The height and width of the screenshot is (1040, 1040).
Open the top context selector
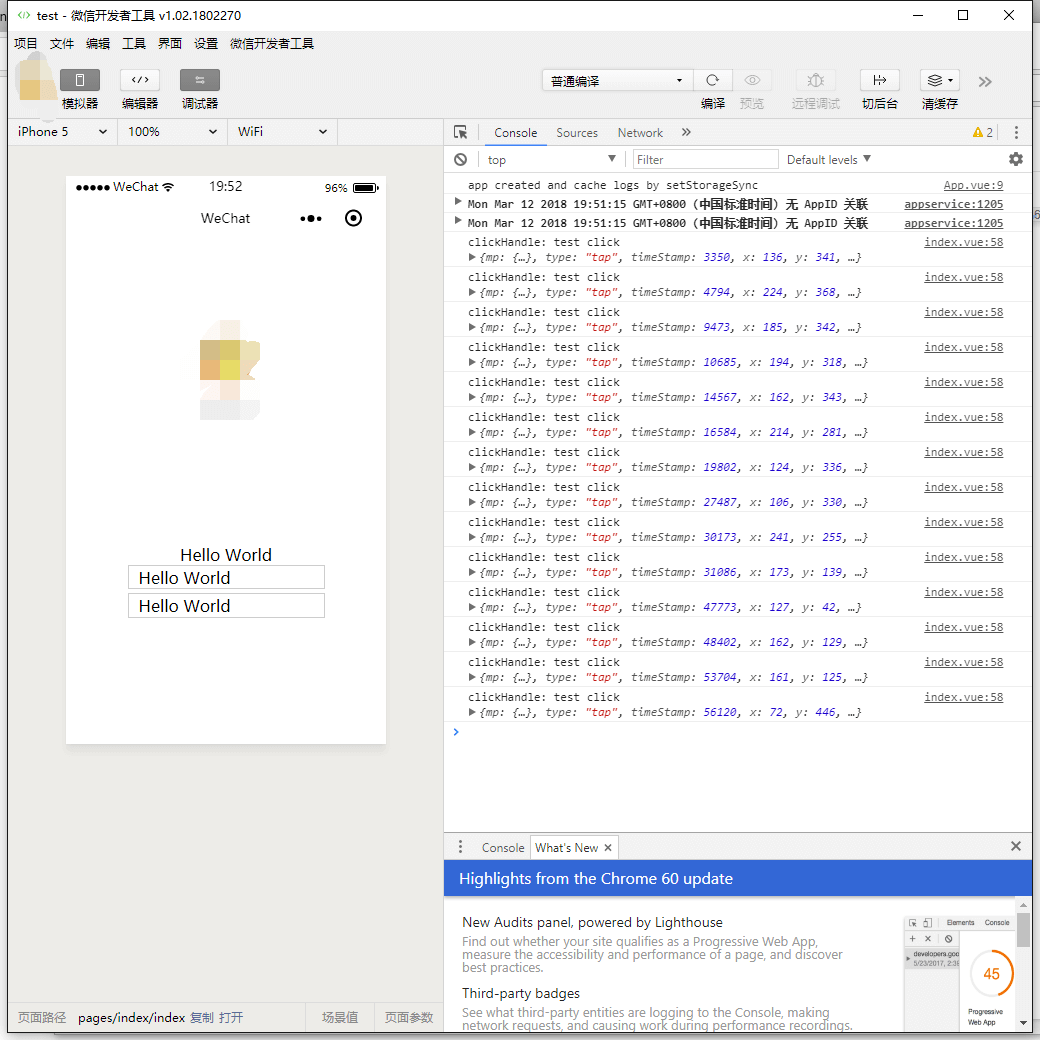[x=551, y=160]
